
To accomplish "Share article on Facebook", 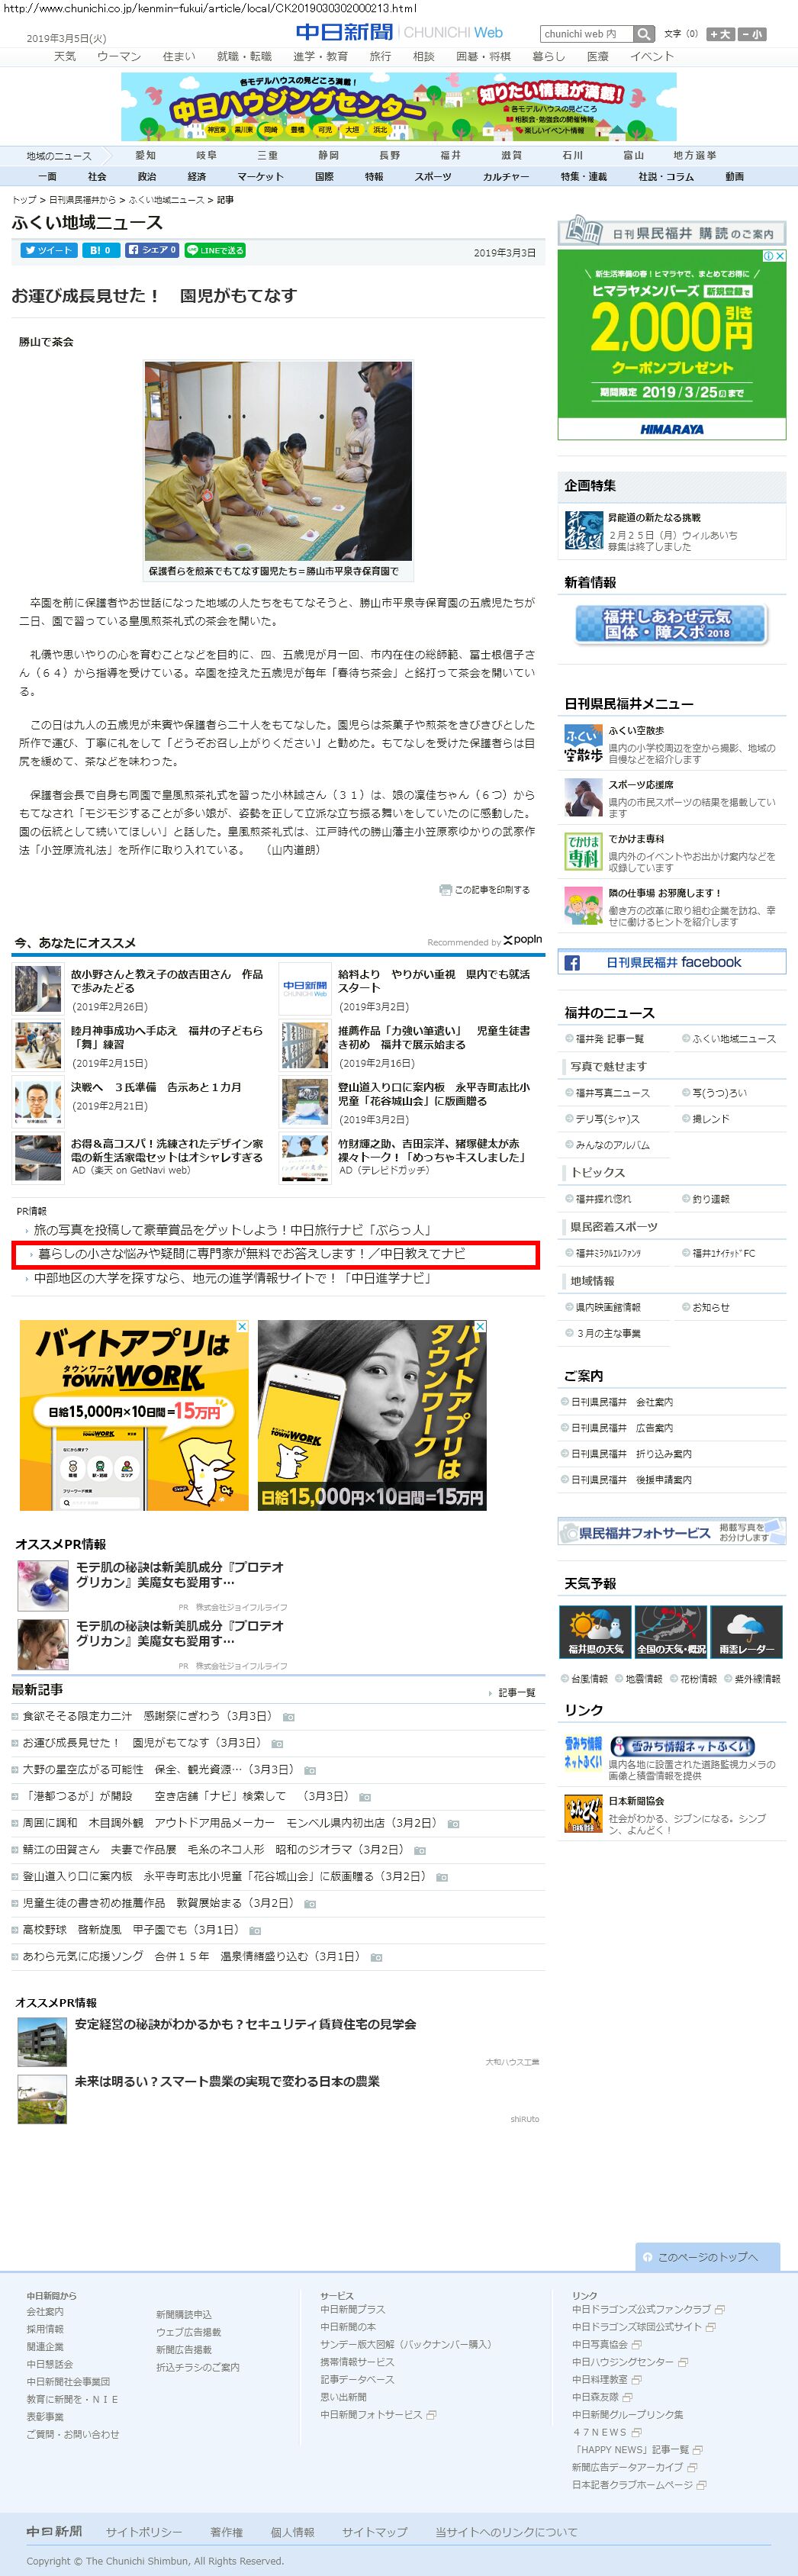I will tap(152, 250).
